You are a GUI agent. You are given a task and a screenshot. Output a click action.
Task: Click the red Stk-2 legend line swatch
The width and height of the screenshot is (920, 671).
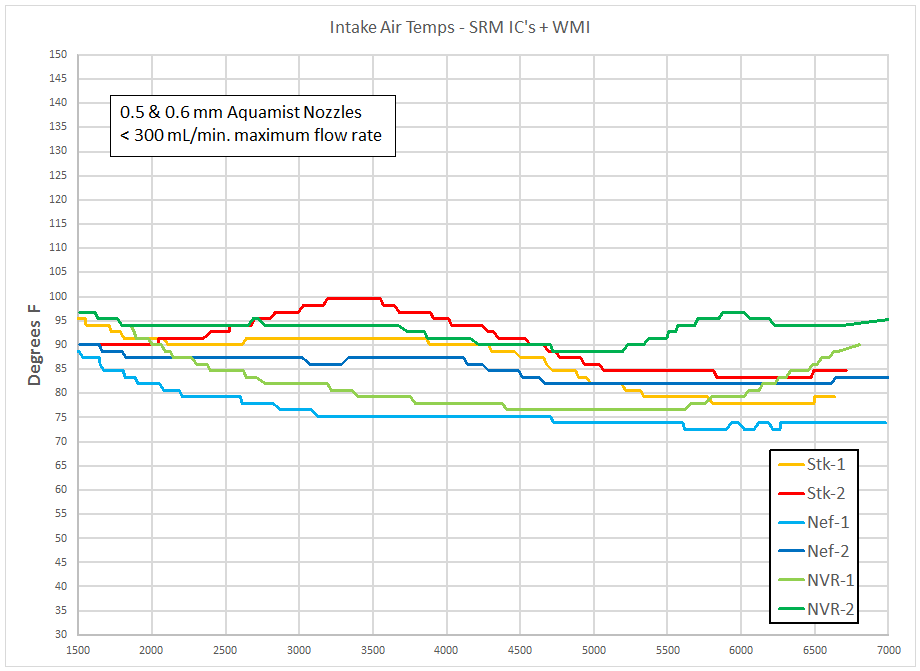tap(791, 493)
